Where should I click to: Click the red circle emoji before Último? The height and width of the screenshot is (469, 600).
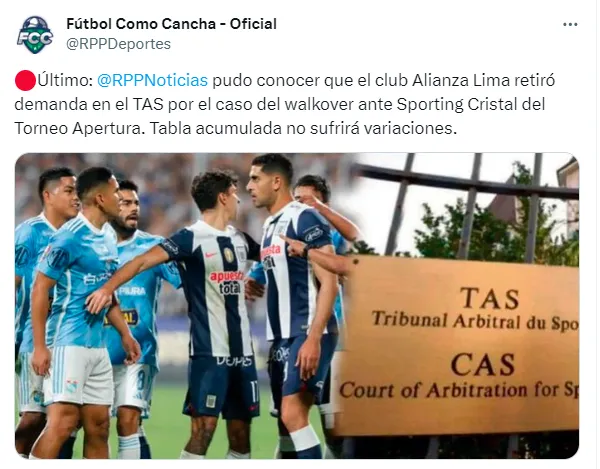[25, 81]
